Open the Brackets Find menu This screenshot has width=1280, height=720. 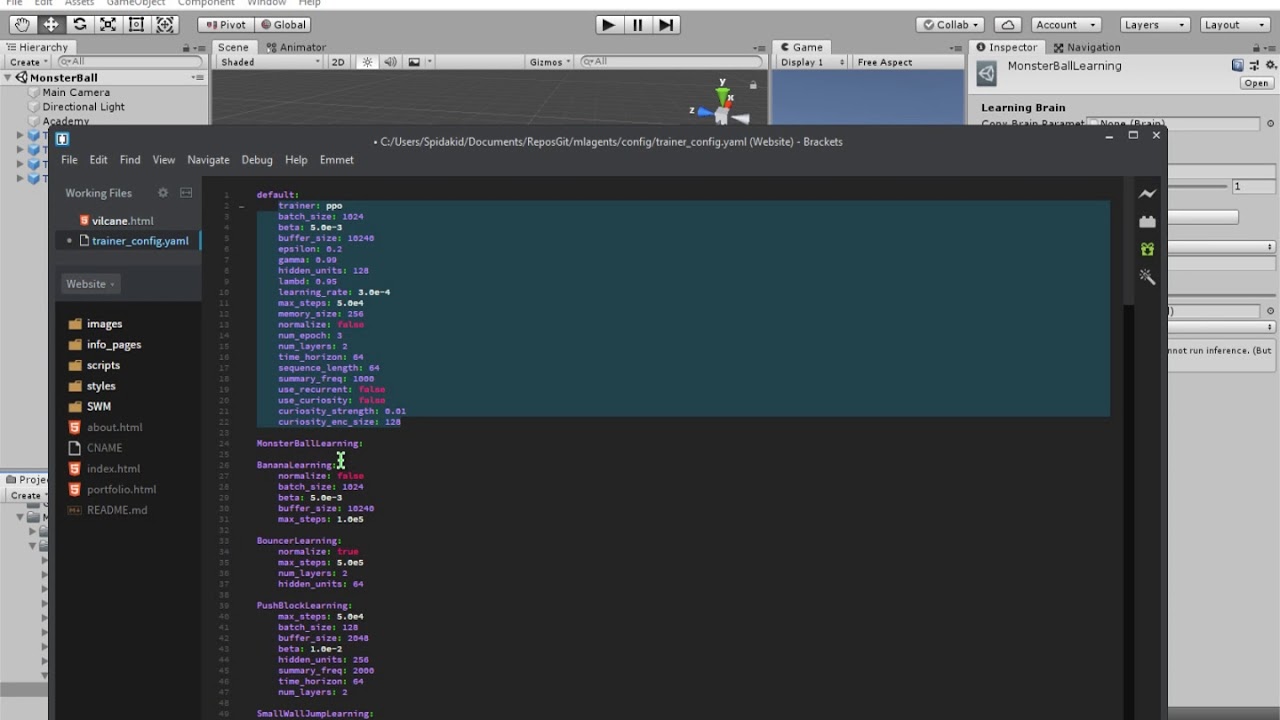(130, 160)
